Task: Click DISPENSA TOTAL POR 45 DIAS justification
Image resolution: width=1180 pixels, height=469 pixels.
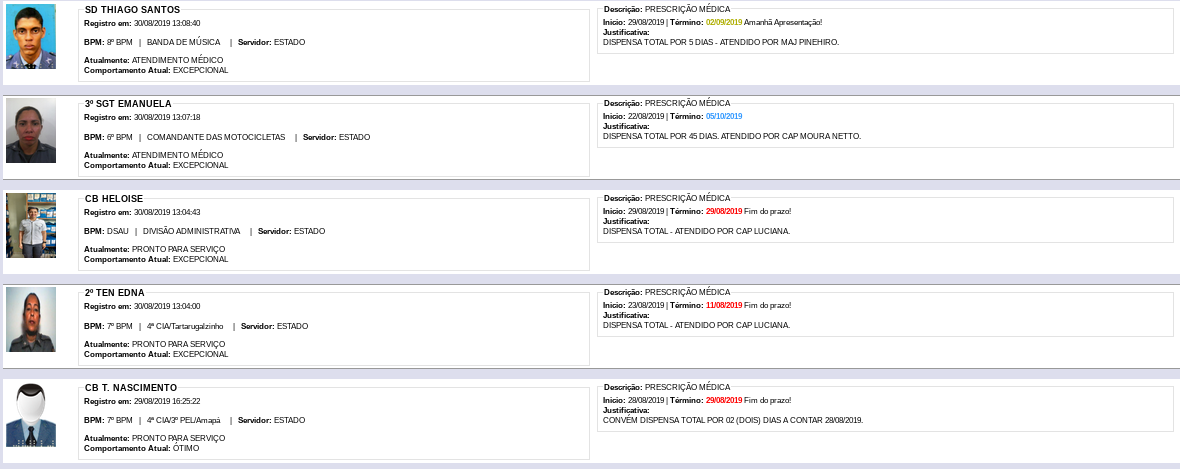Action: pyautogui.click(x=732, y=136)
